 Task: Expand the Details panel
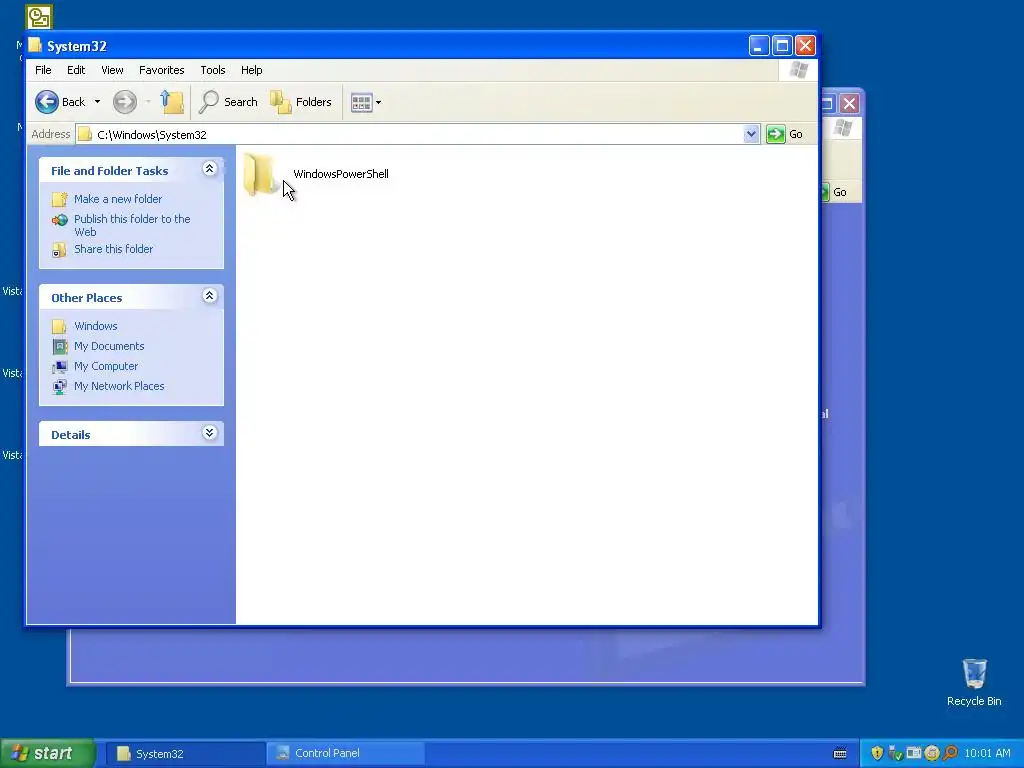(210, 433)
